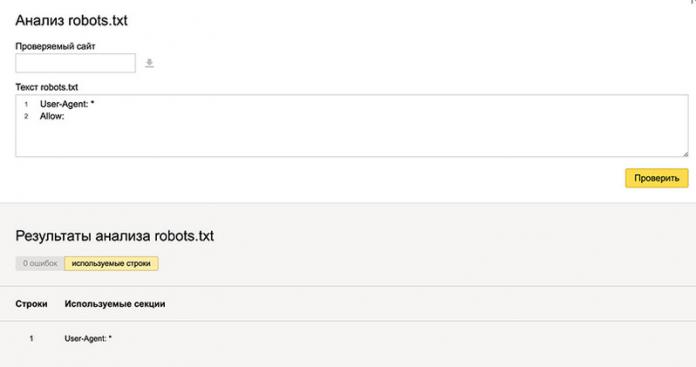696x367 pixels.
Task: Click the download robots.txt icon
Action: pos(150,63)
